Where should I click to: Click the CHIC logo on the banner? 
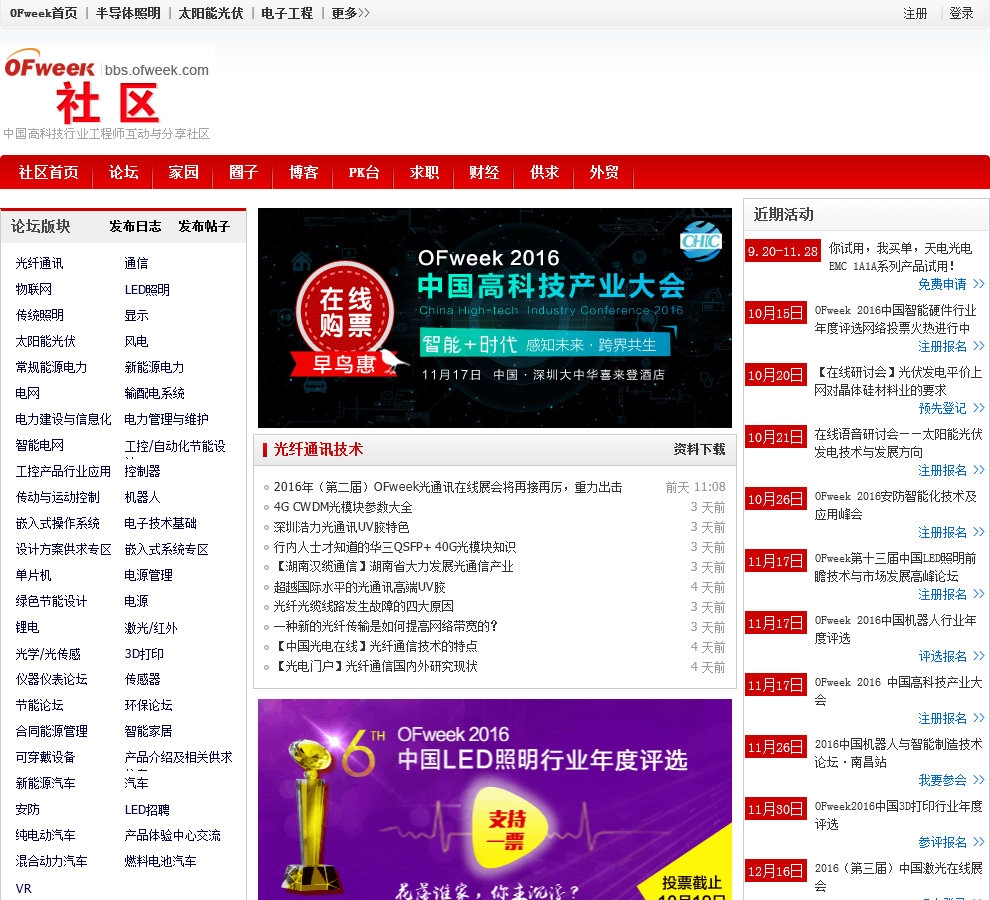[x=700, y=241]
